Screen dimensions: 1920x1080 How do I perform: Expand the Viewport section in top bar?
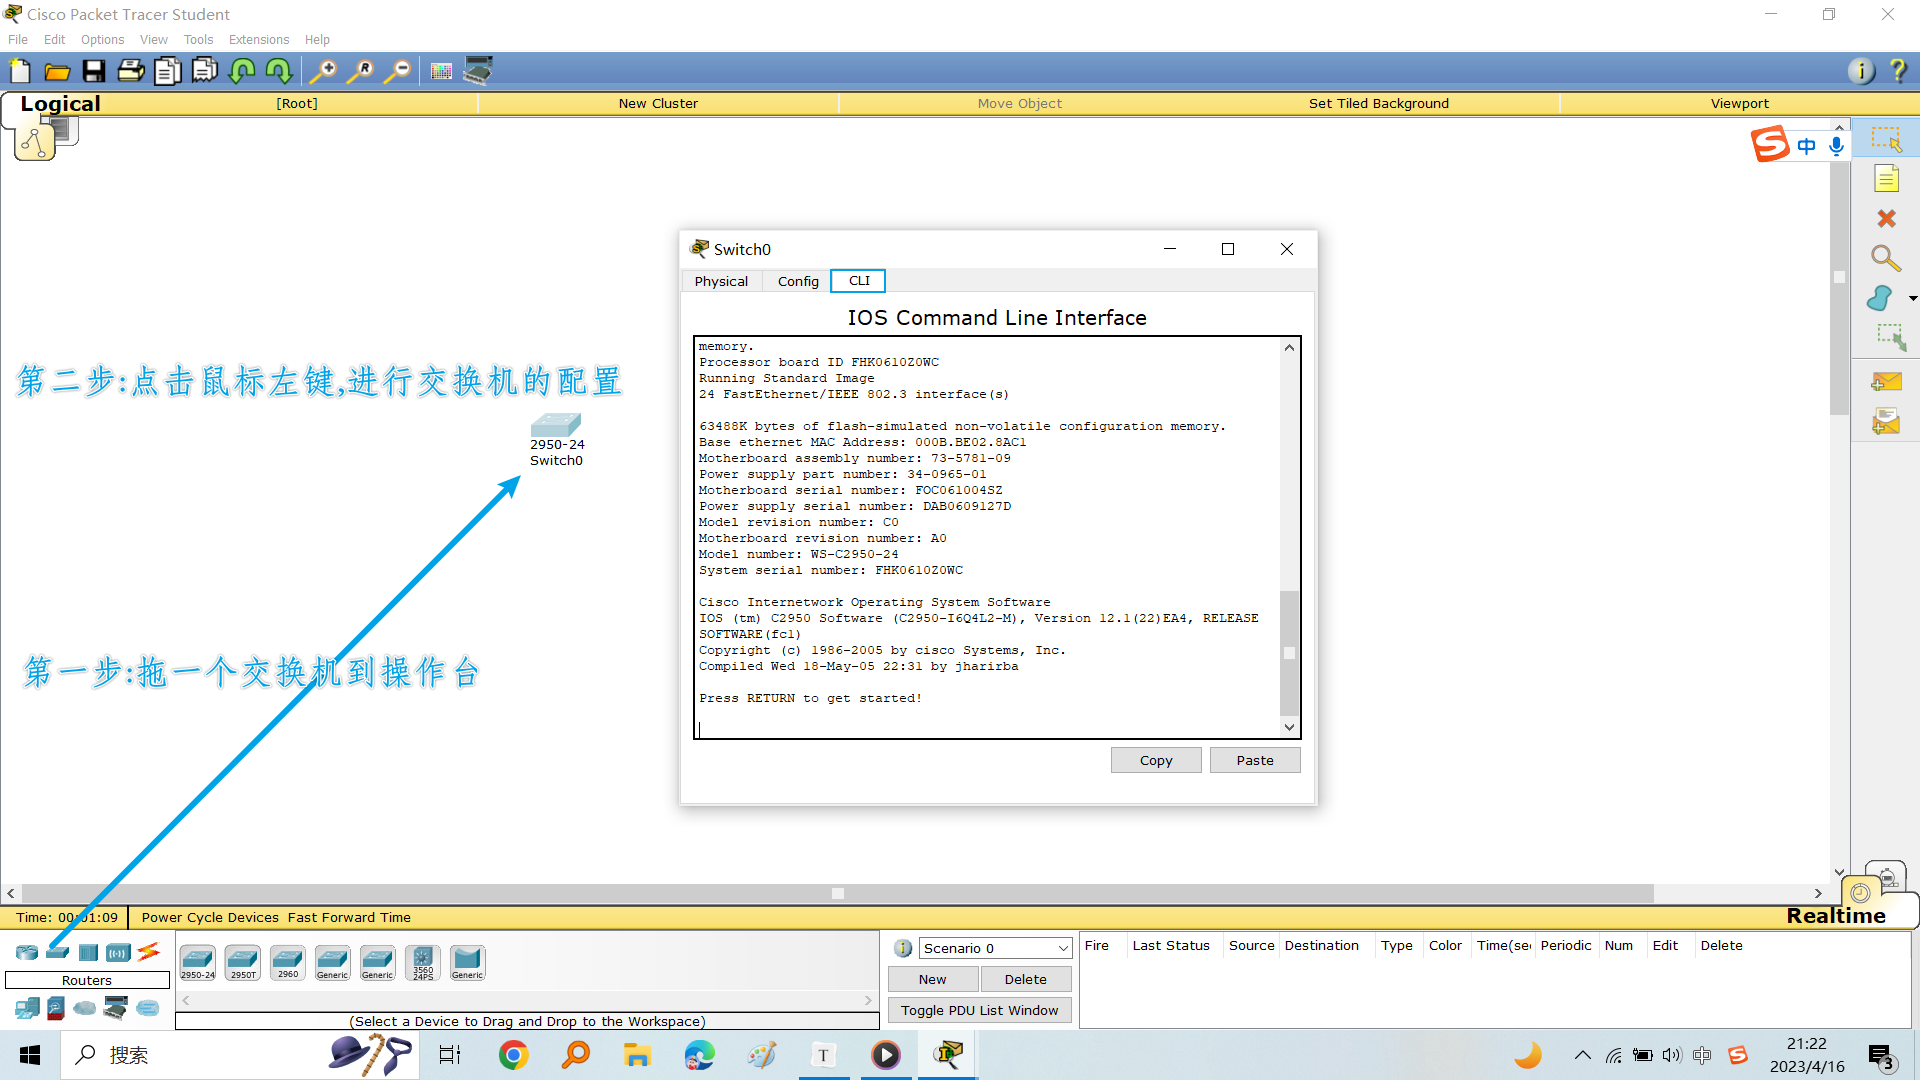coord(1739,103)
